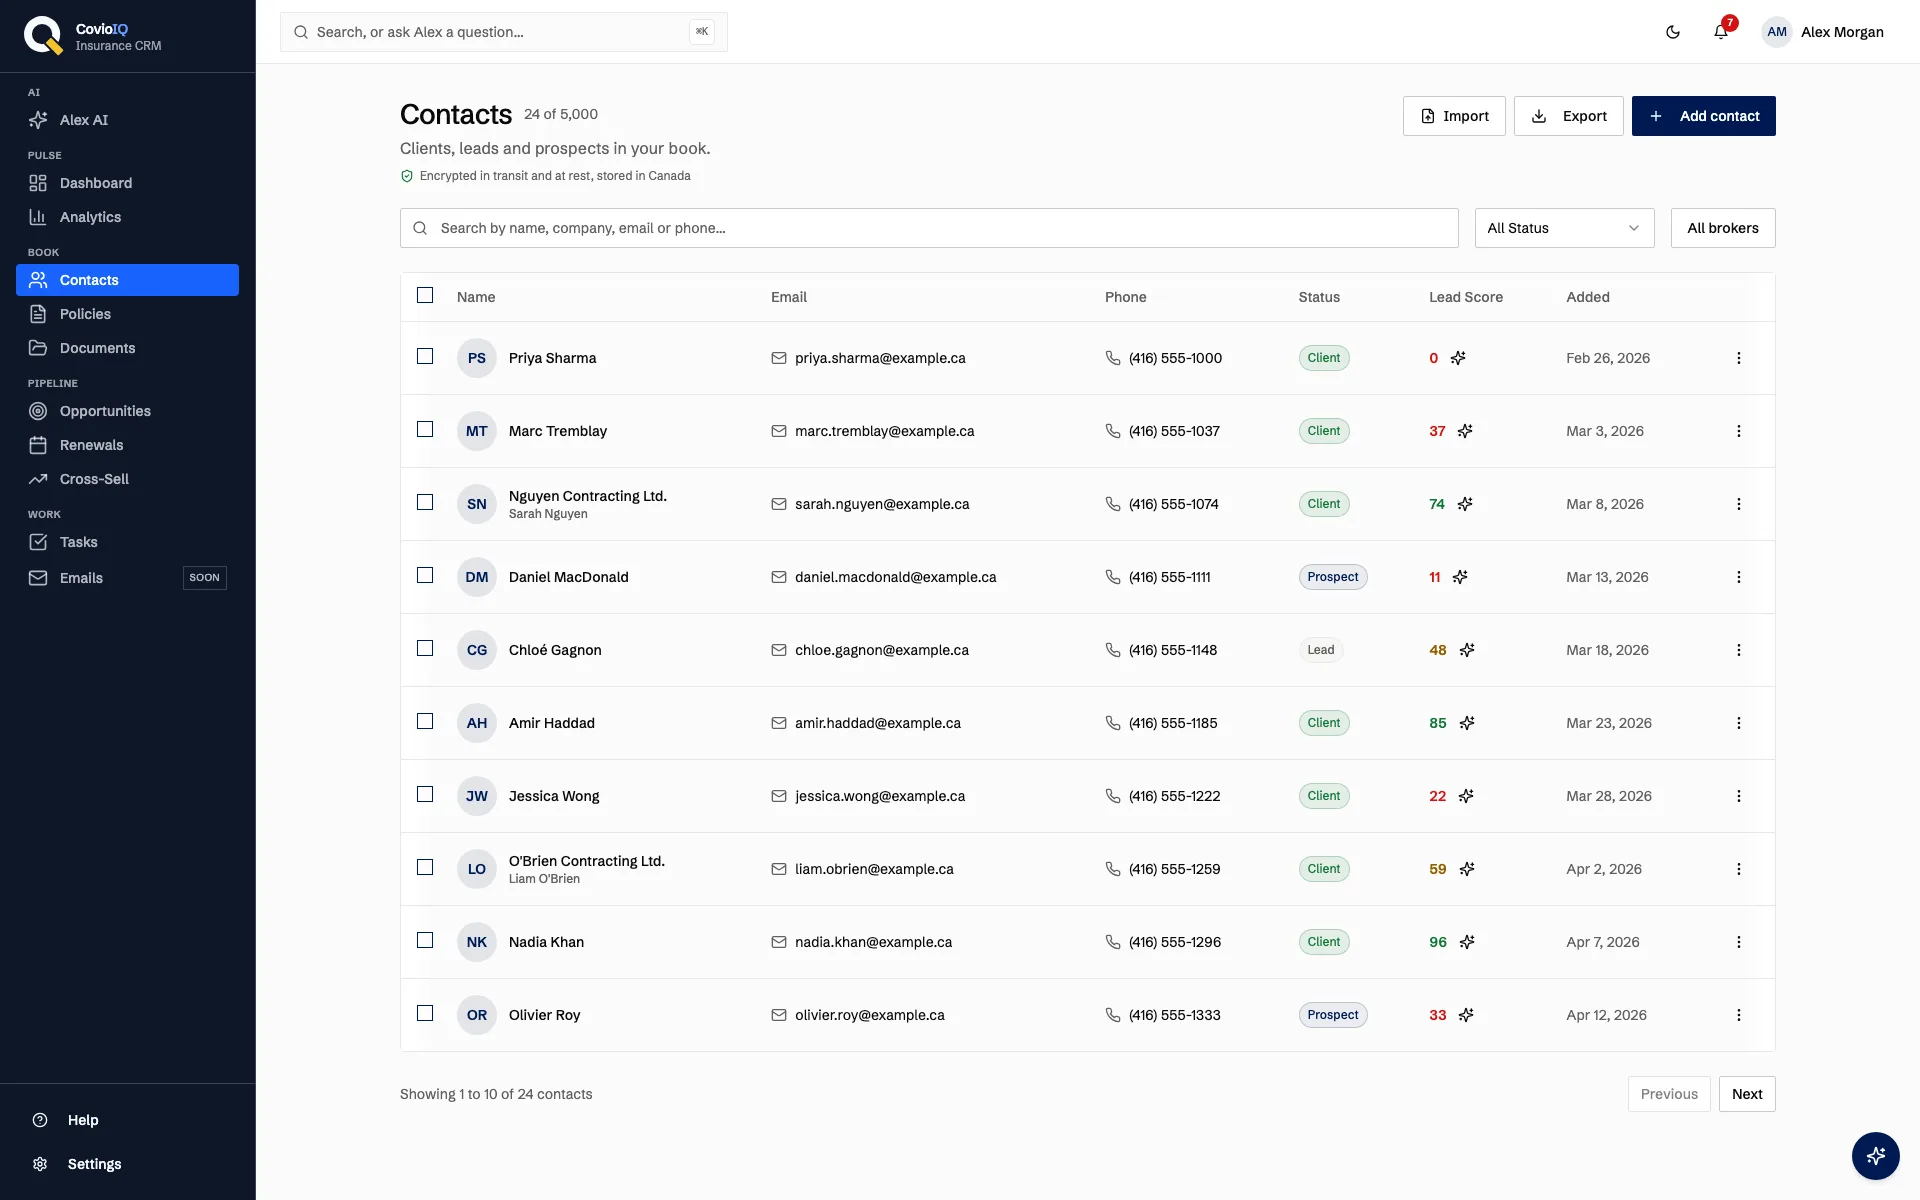1920x1200 pixels.
Task: Open notifications bell with 7 badge
Action: (1721, 32)
